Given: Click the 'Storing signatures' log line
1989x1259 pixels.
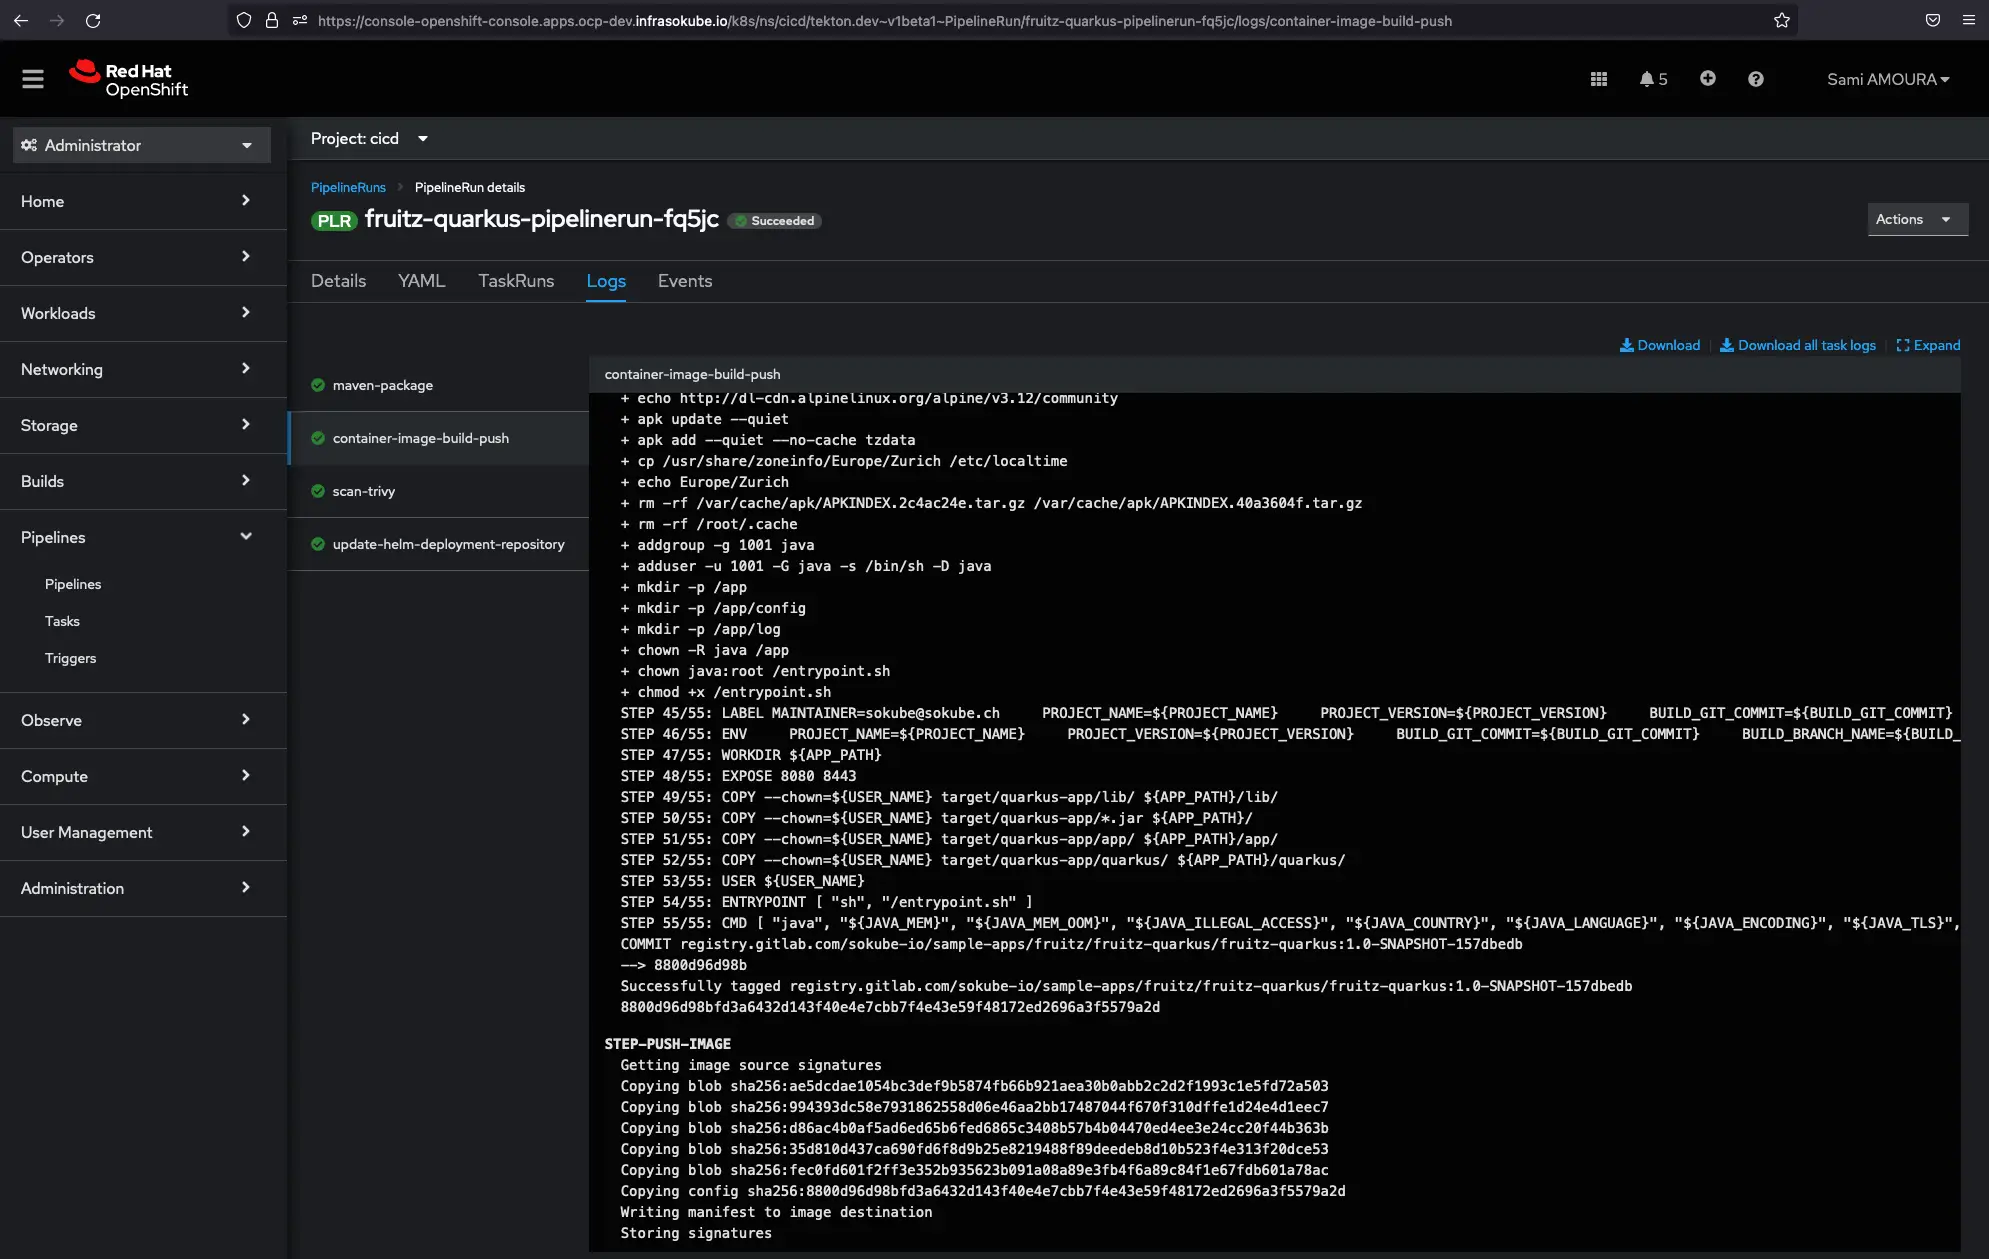Looking at the screenshot, I should [696, 1233].
